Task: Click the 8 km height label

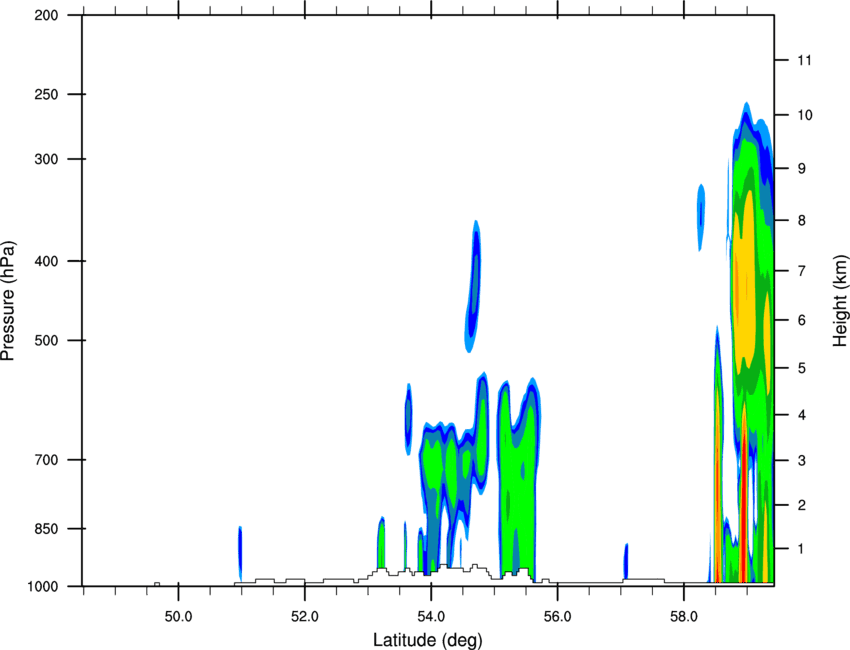Action: [801, 221]
